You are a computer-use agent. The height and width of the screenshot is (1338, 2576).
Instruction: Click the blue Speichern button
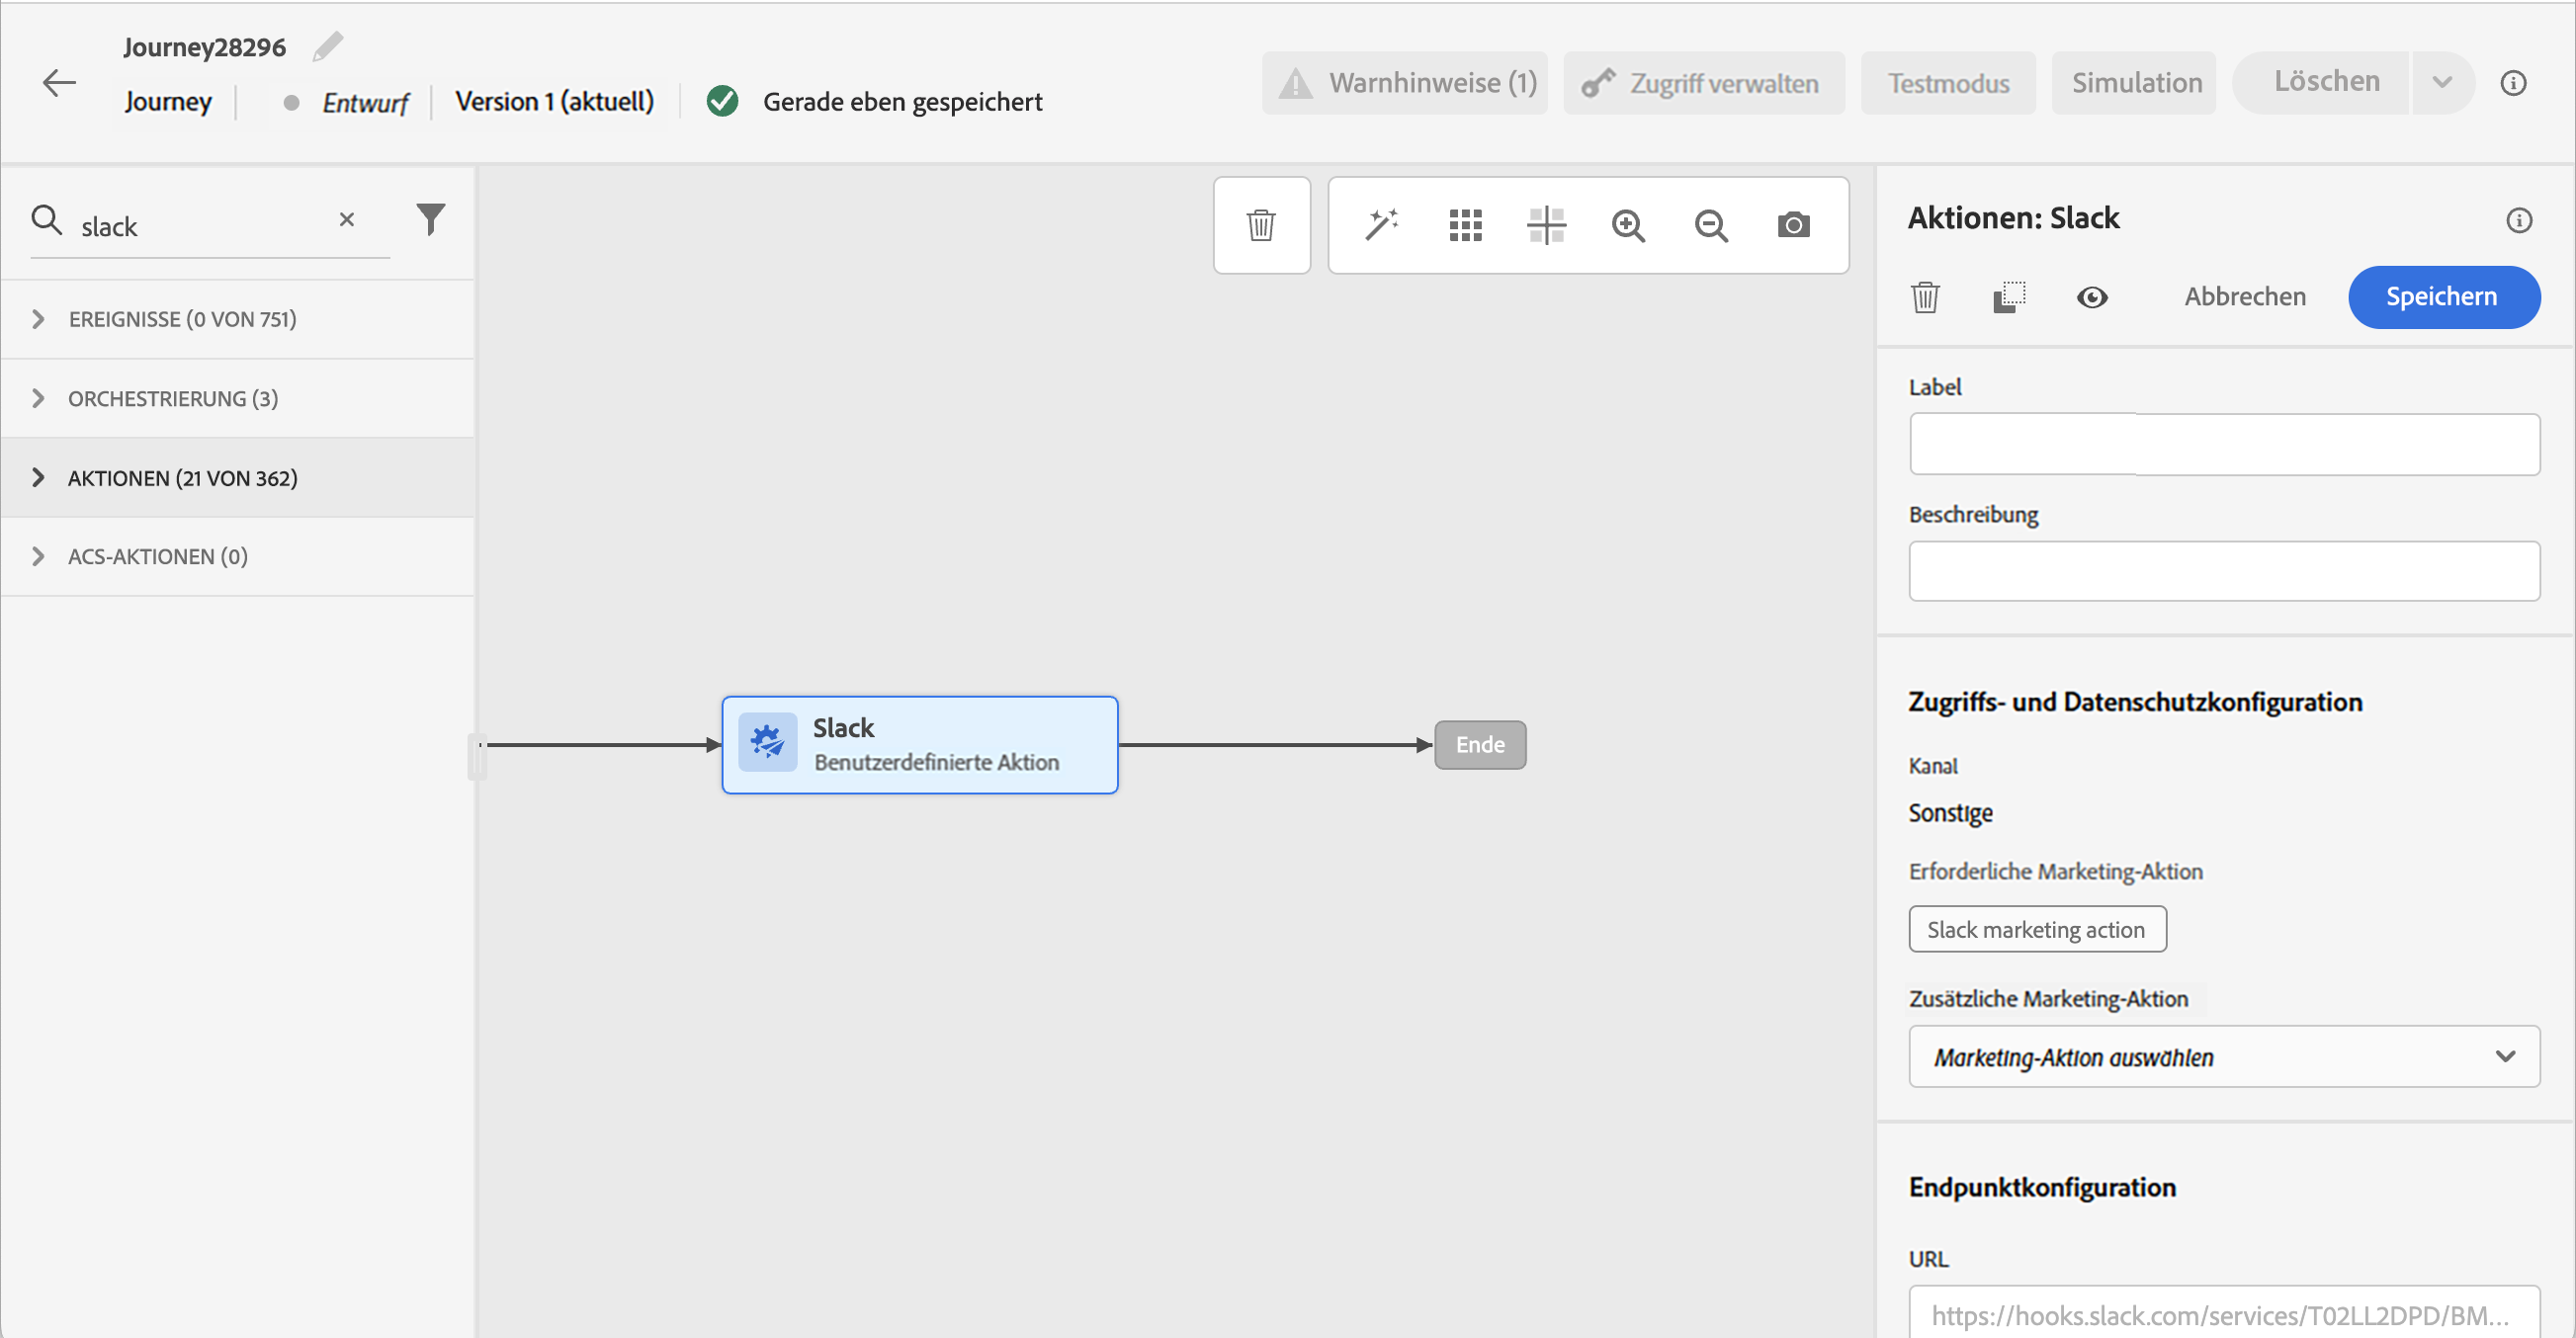click(2442, 297)
